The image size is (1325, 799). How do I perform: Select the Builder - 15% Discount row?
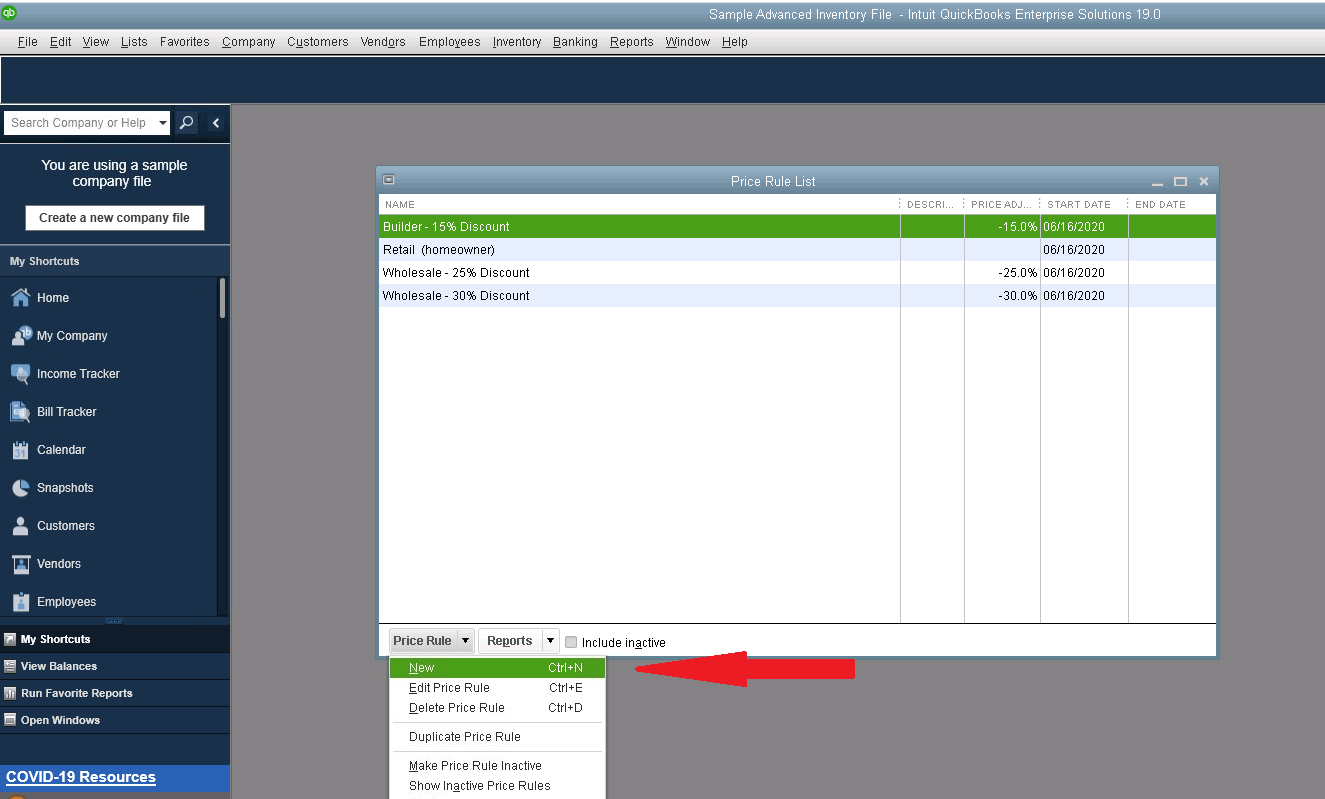[797, 227]
